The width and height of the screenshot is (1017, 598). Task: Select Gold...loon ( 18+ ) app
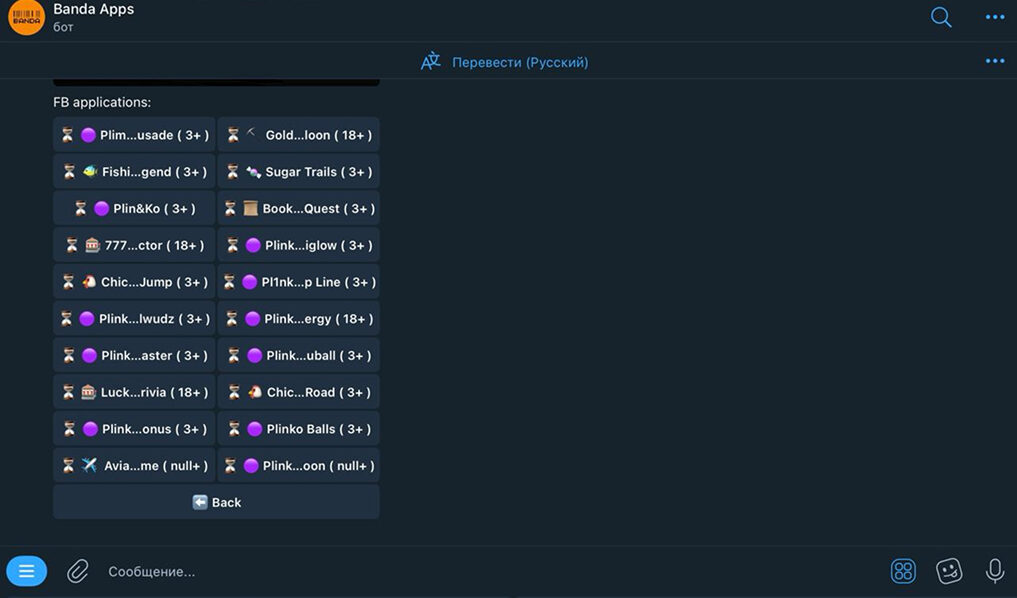coord(298,135)
